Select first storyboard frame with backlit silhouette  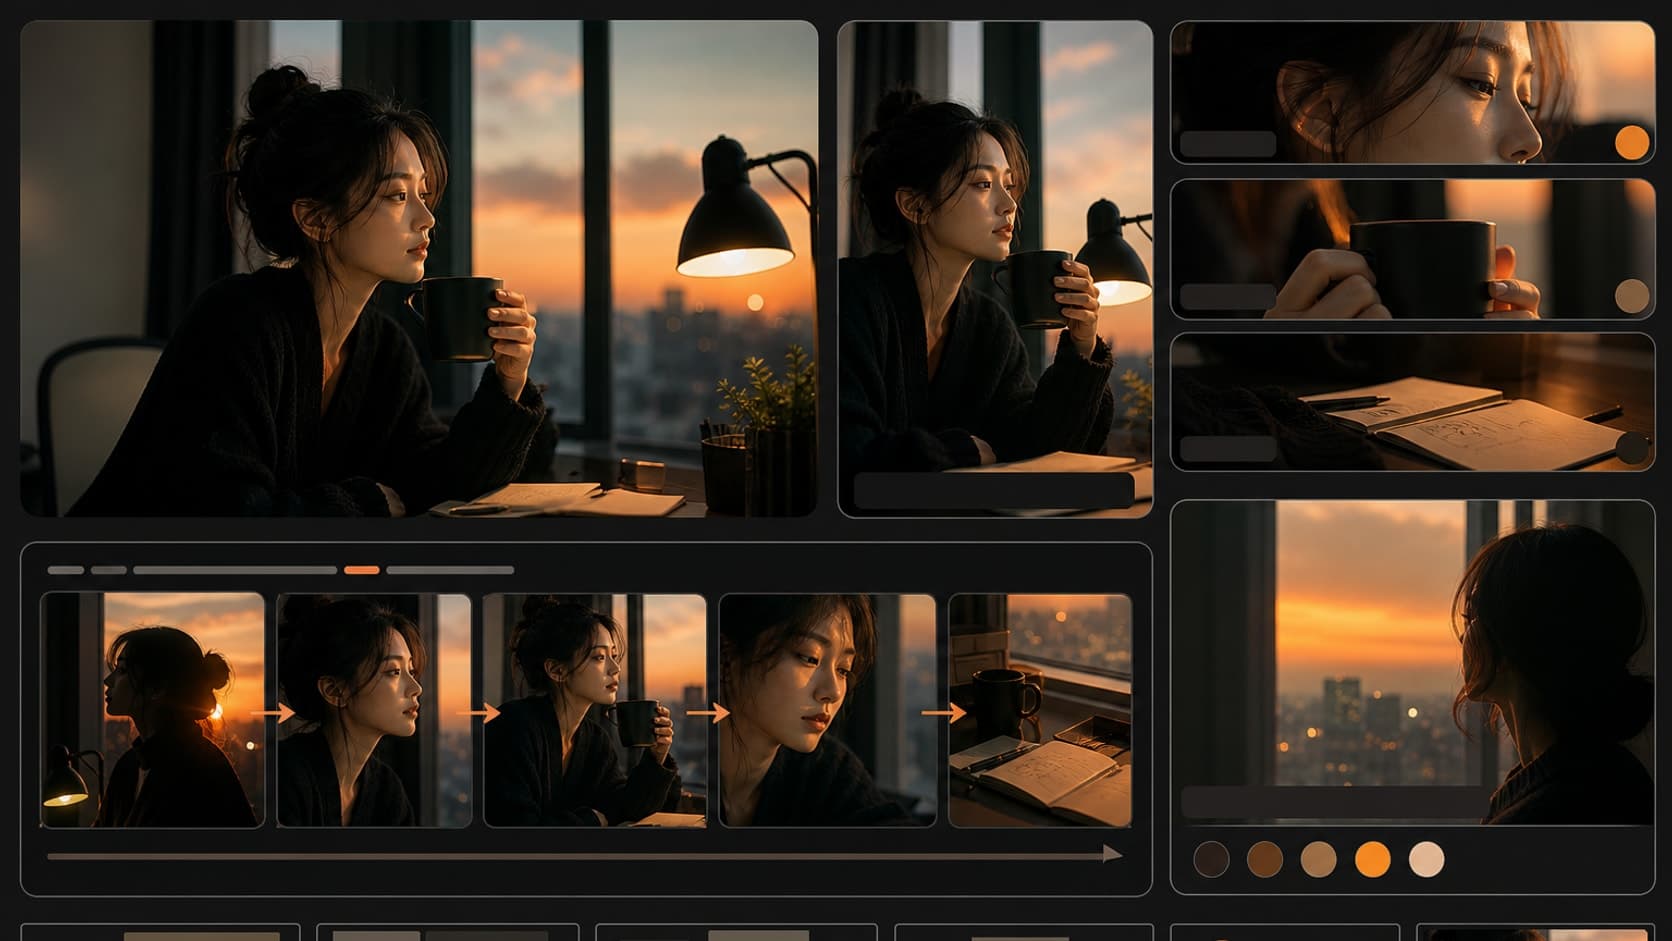pos(152,710)
